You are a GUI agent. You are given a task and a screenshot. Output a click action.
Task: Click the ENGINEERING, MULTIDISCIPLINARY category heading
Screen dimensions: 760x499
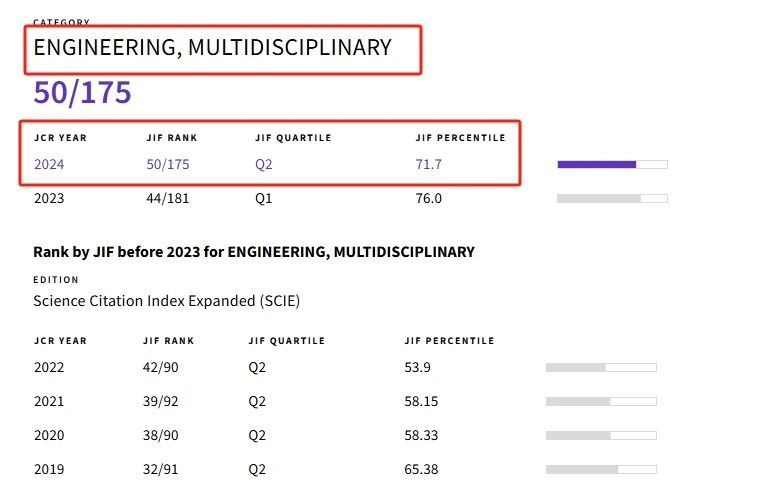coord(212,47)
